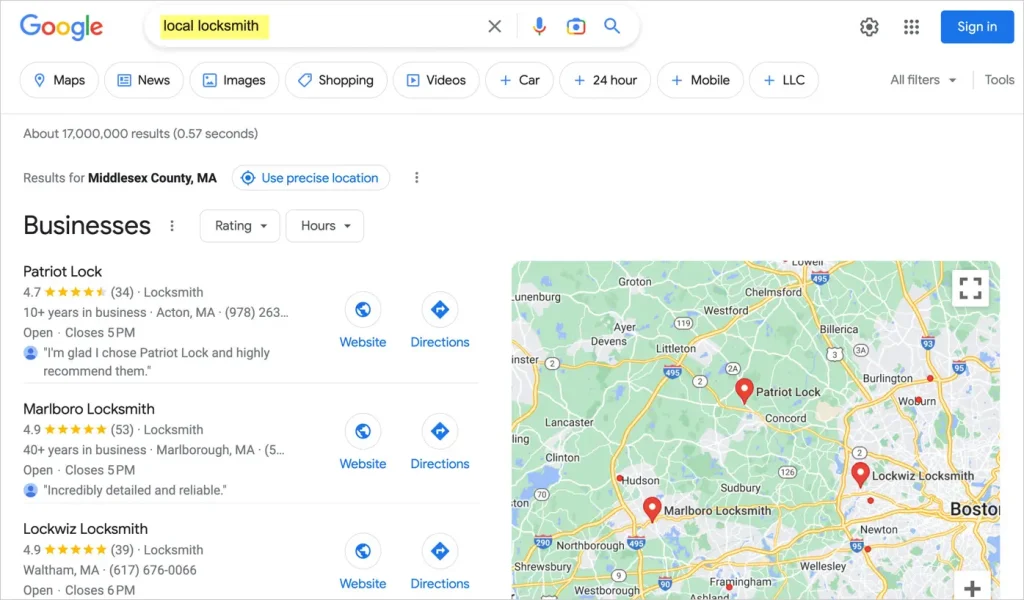This screenshot has width=1024, height=600.
Task: Open the Lockwiz Locksmith listing title
Action: 86,529
